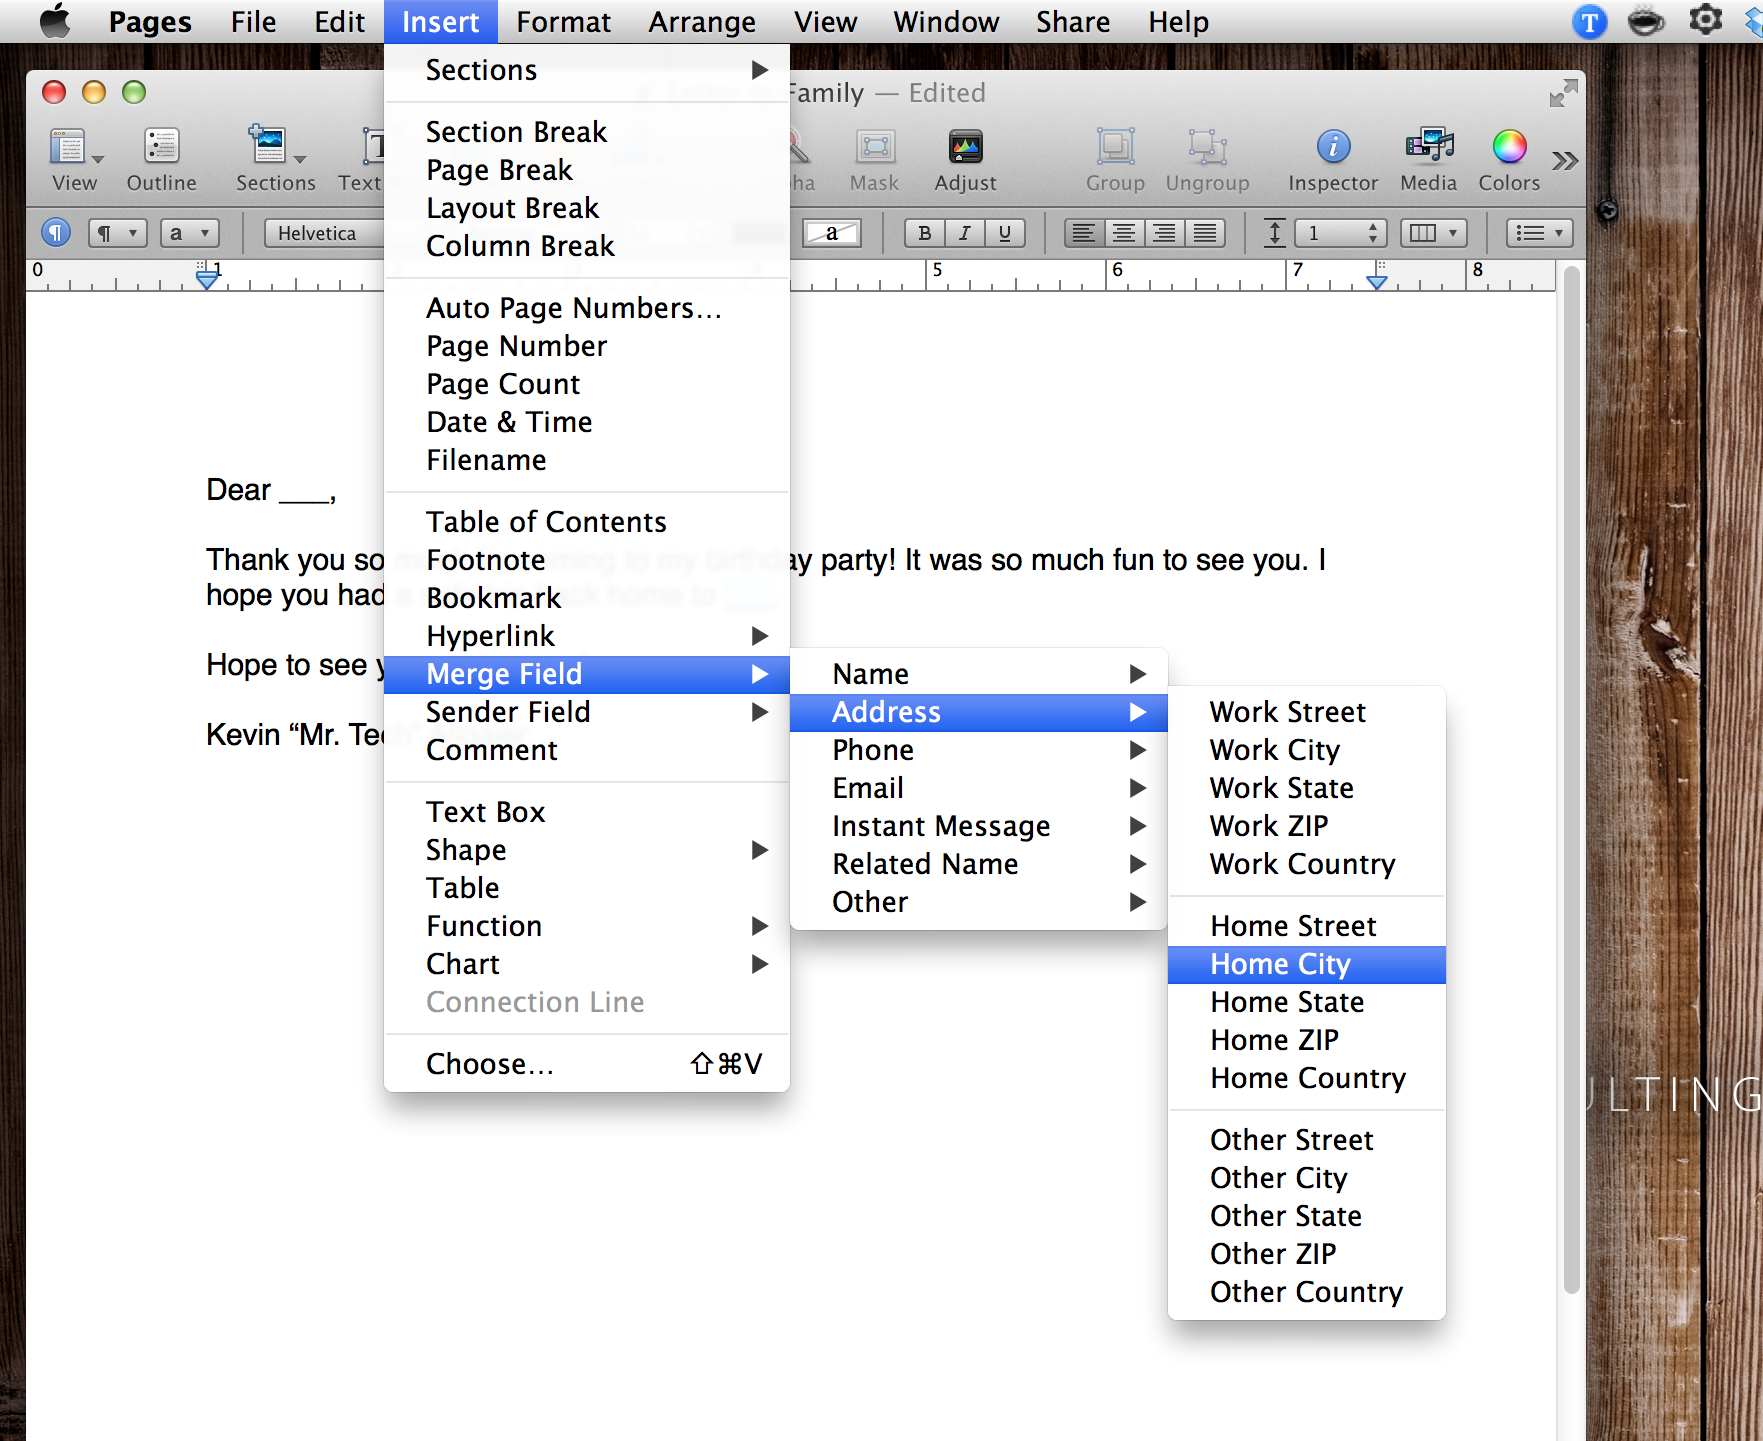Expand the Sections submenu
The width and height of the screenshot is (1763, 1441).
pos(587,70)
